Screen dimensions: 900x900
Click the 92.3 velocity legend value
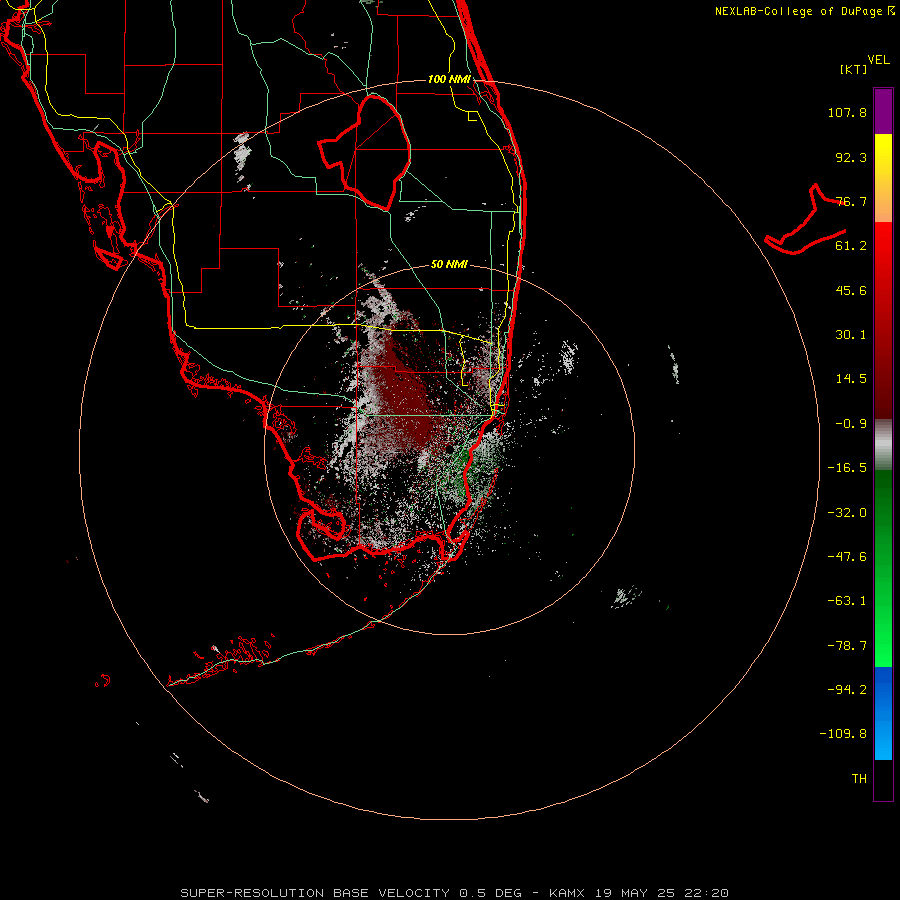(851, 157)
